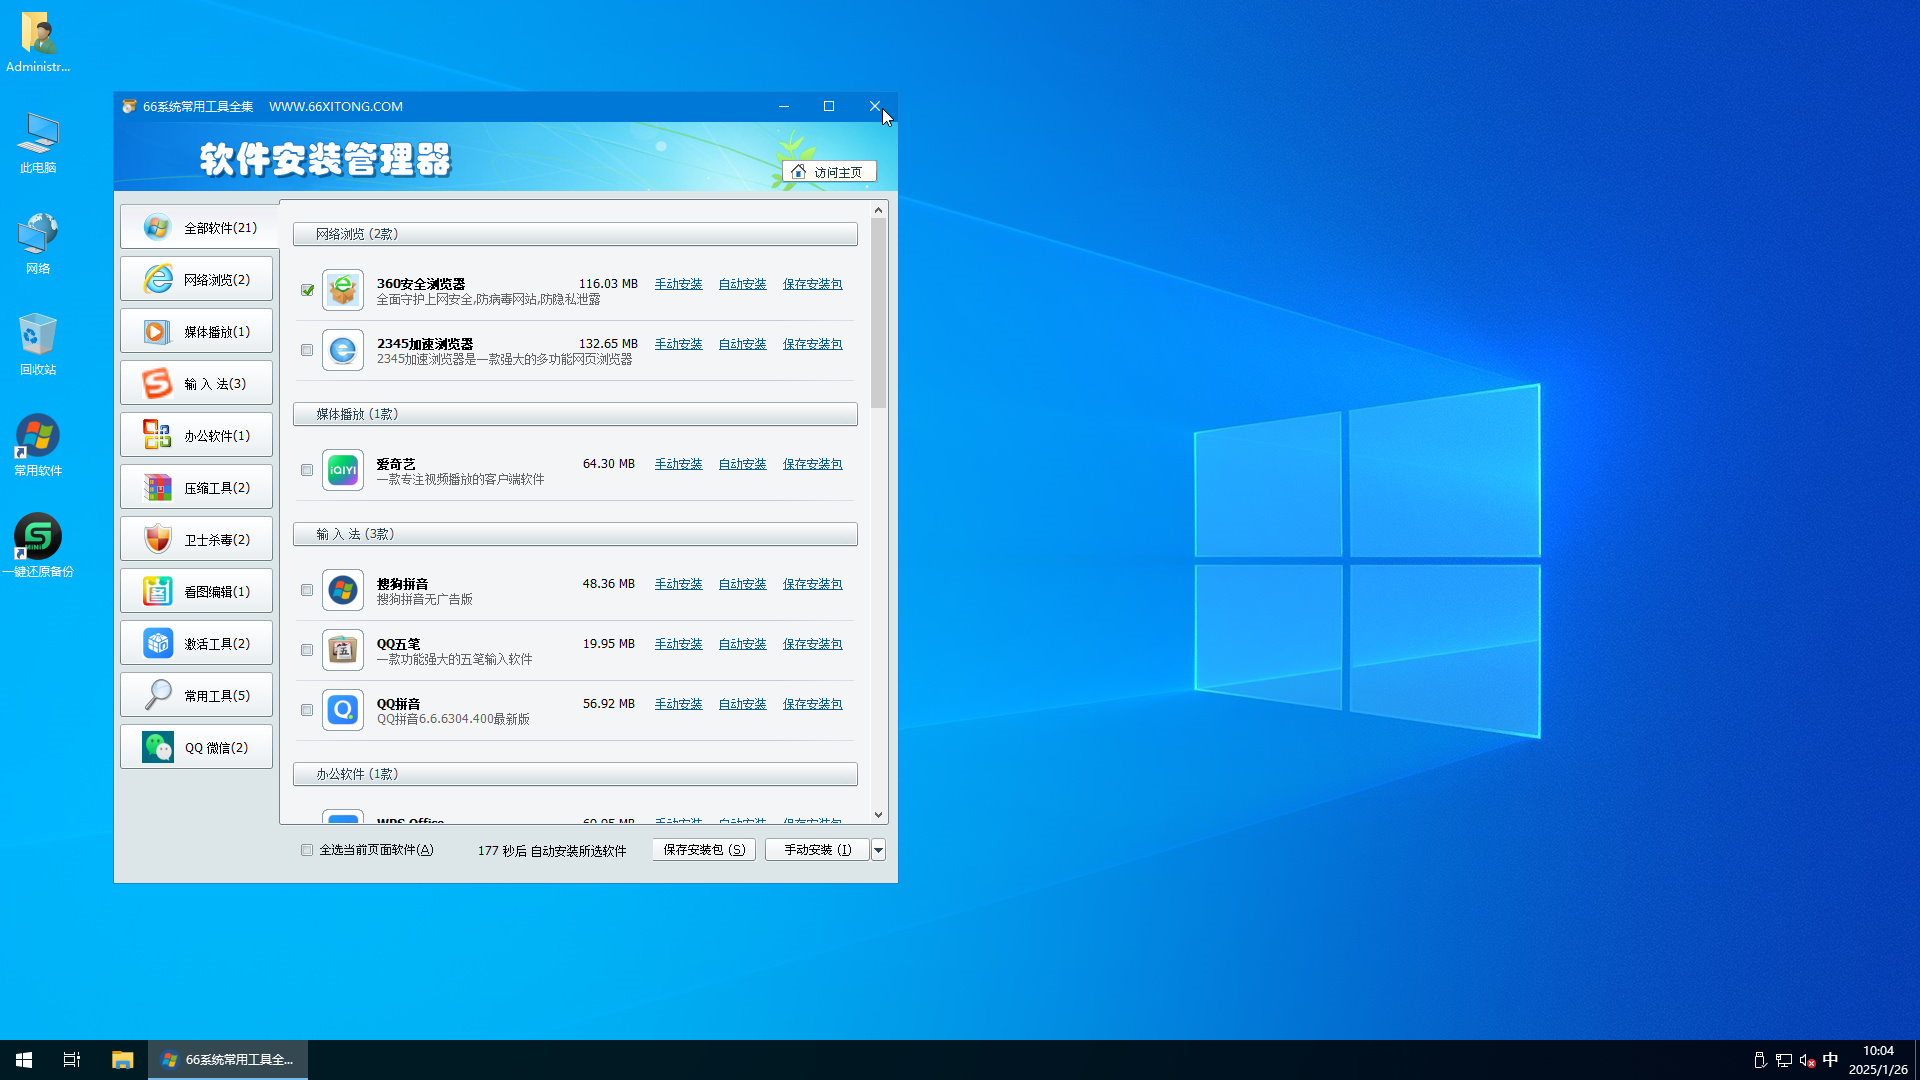Viewport: 1920px width, 1080px height.
Task: Check the 2345加速浏览器 checkbox
Action: click(x=307, y=350)
